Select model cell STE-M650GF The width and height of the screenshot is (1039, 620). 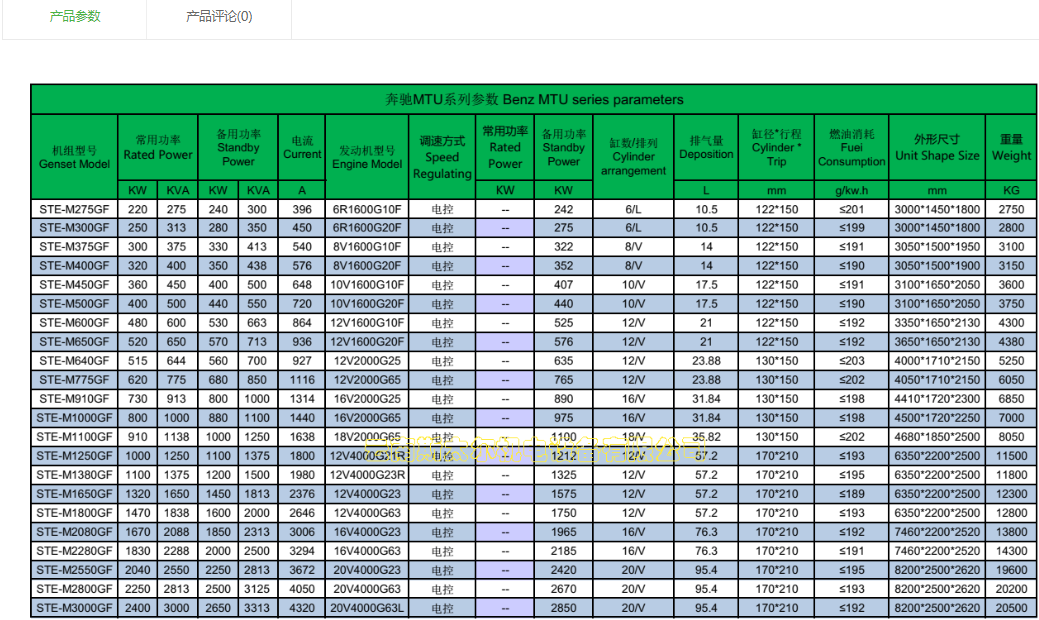(x=74, y=342)
